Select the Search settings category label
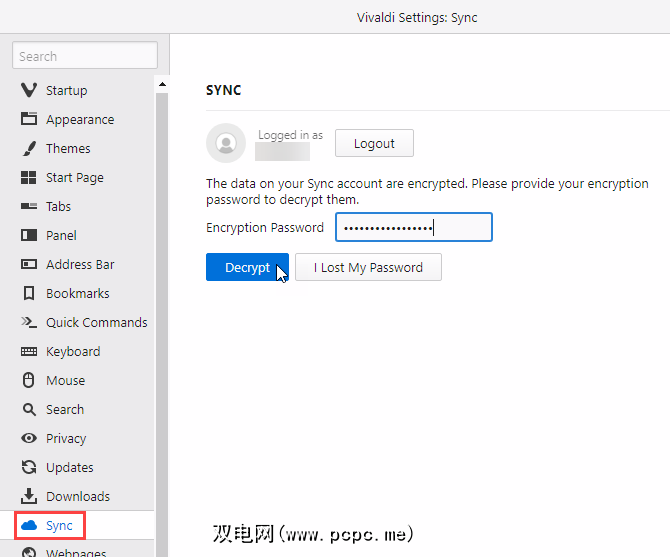670x557 pixels. coord(65,409)
